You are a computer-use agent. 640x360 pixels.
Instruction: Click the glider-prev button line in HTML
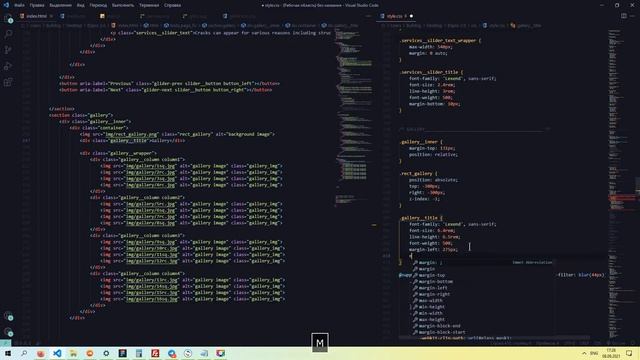(169, 83)
